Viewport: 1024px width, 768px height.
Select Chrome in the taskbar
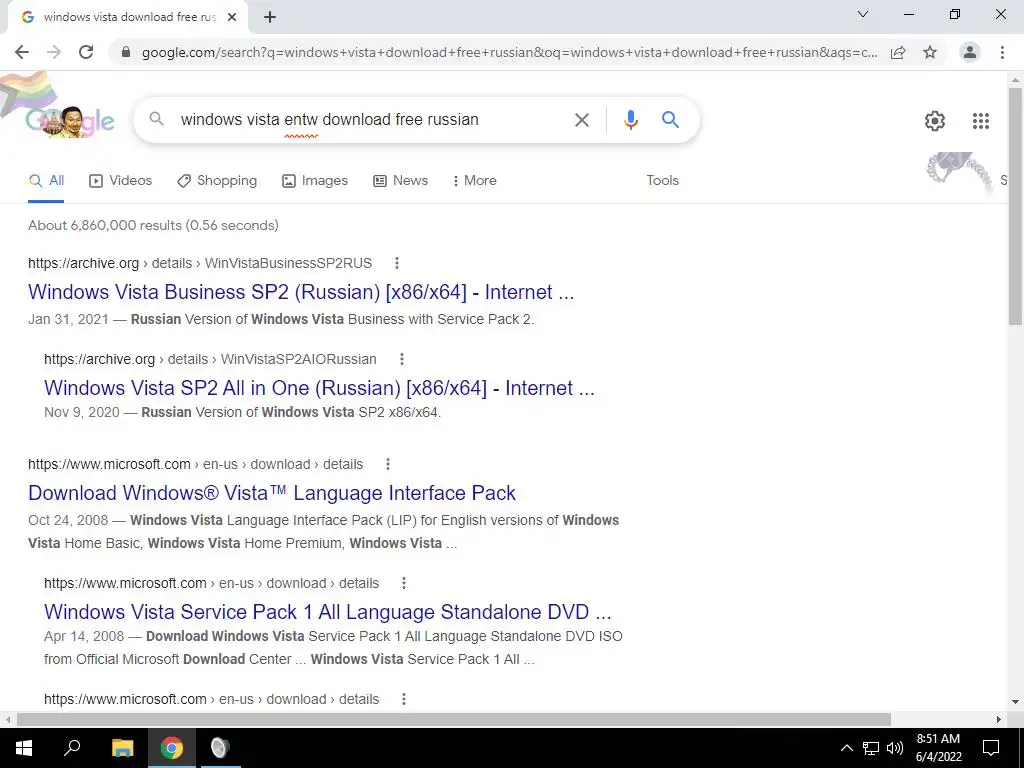point(172,748)
